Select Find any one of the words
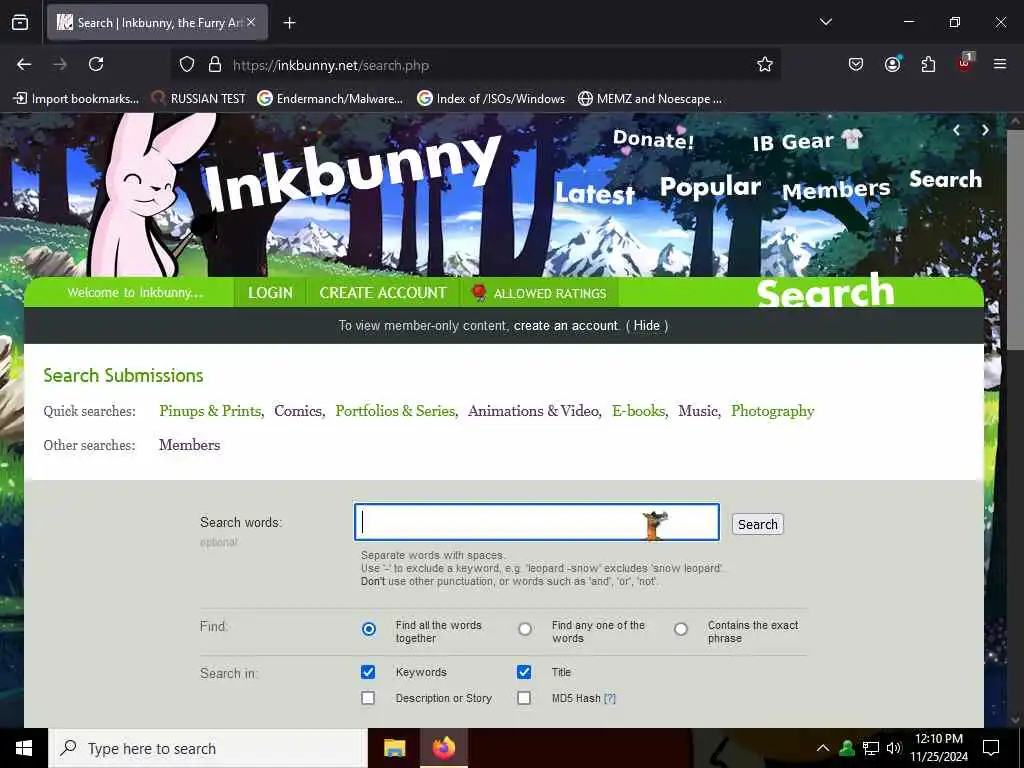 pyautogui.click(x=525, y=629)
